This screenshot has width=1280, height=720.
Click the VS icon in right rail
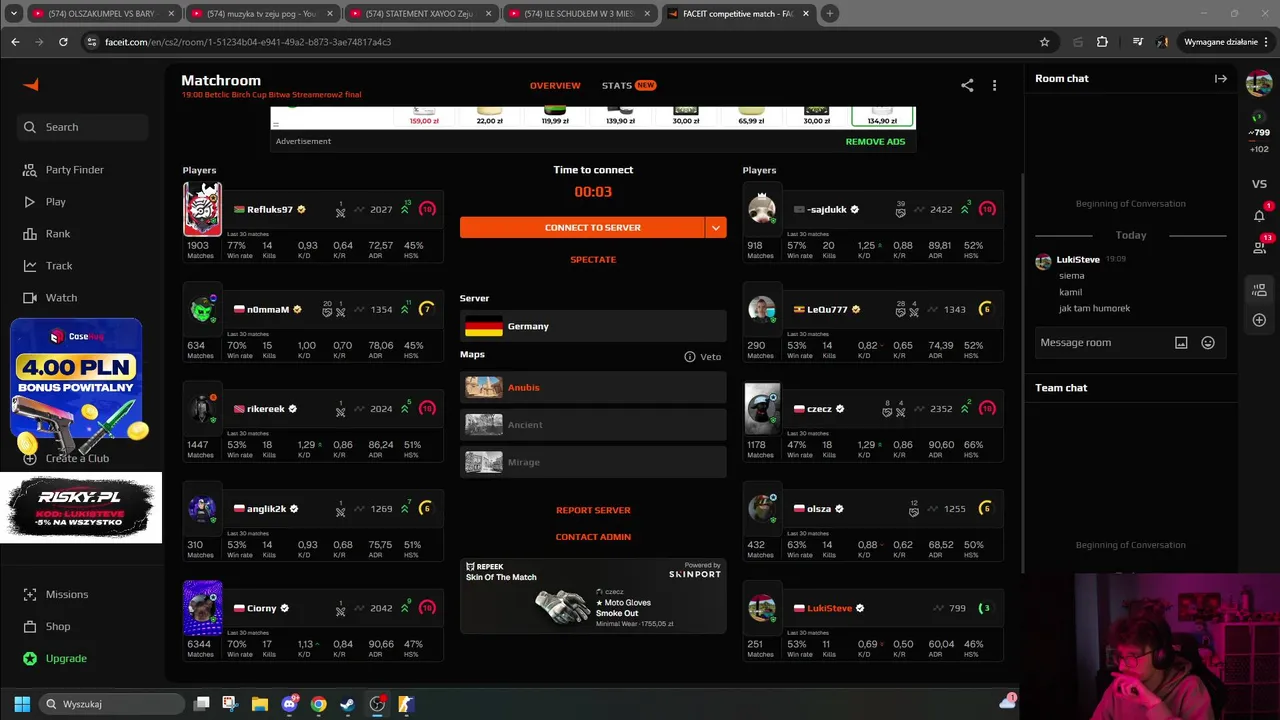click(1259, 184)
